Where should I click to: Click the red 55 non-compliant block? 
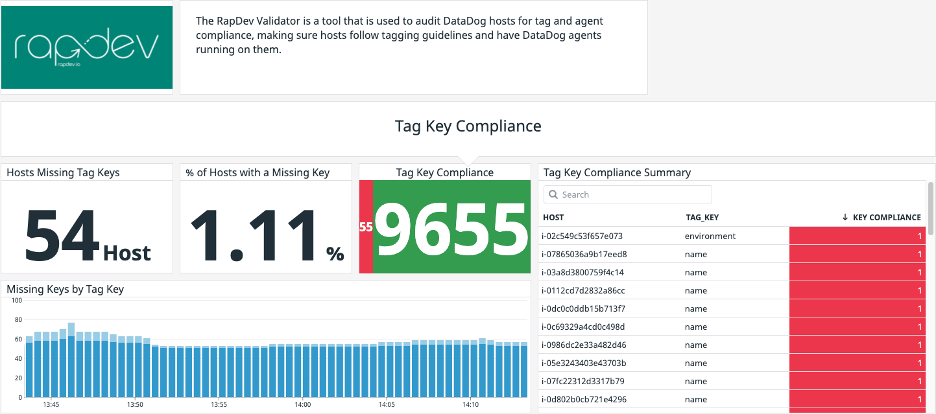(x=366, y=227)
